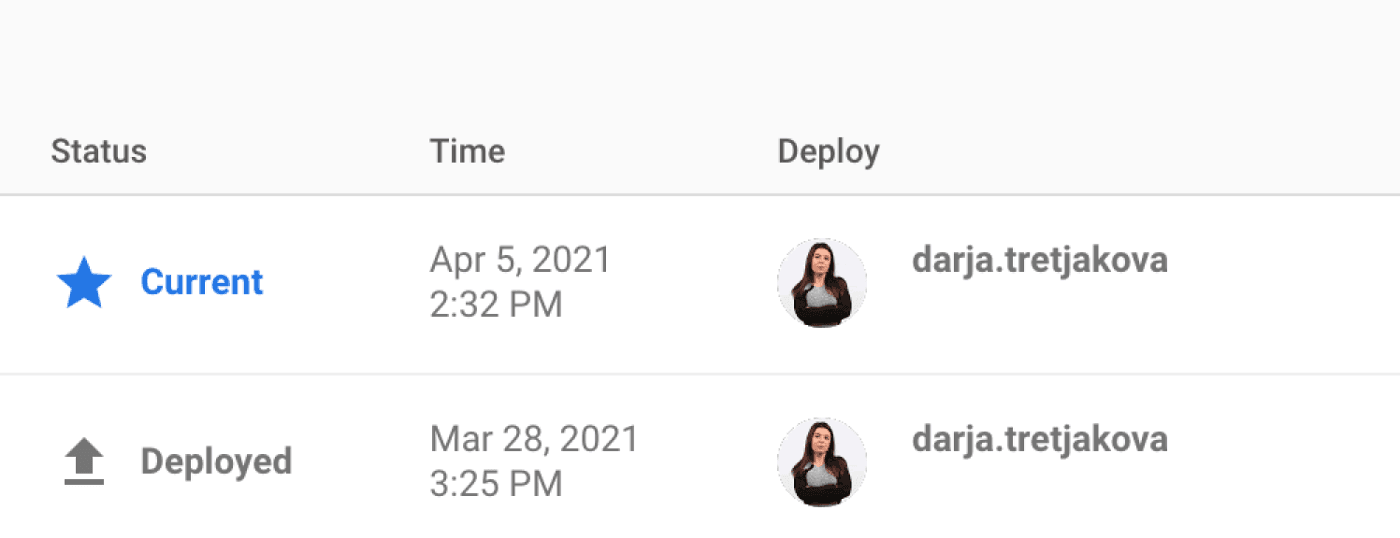Click the blue Current star icon
Viewport: 1400px width, 538px height.
click(x=84, y=283)
